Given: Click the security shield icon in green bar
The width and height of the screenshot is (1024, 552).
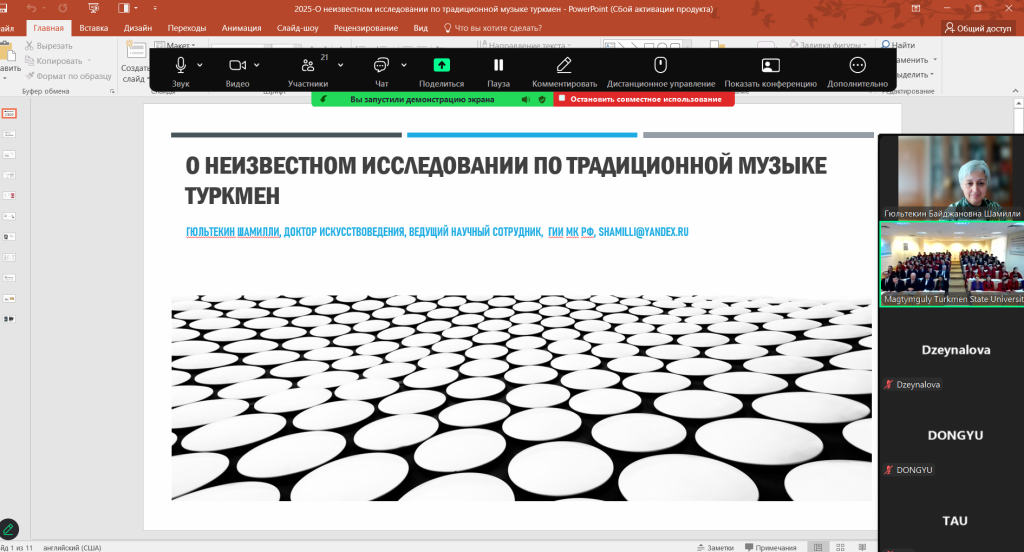Looking at the screenshot, I should pyautogui.click(x=542, y=99).
